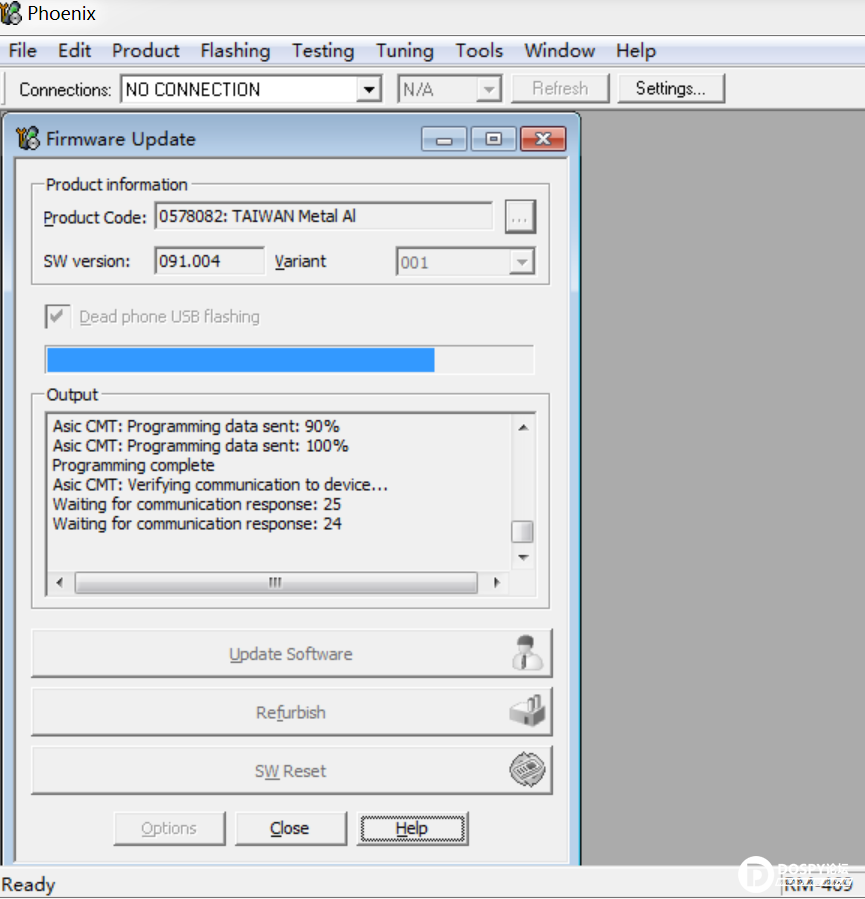Open the Window menu
865x899 pixels.
[559, 50]
